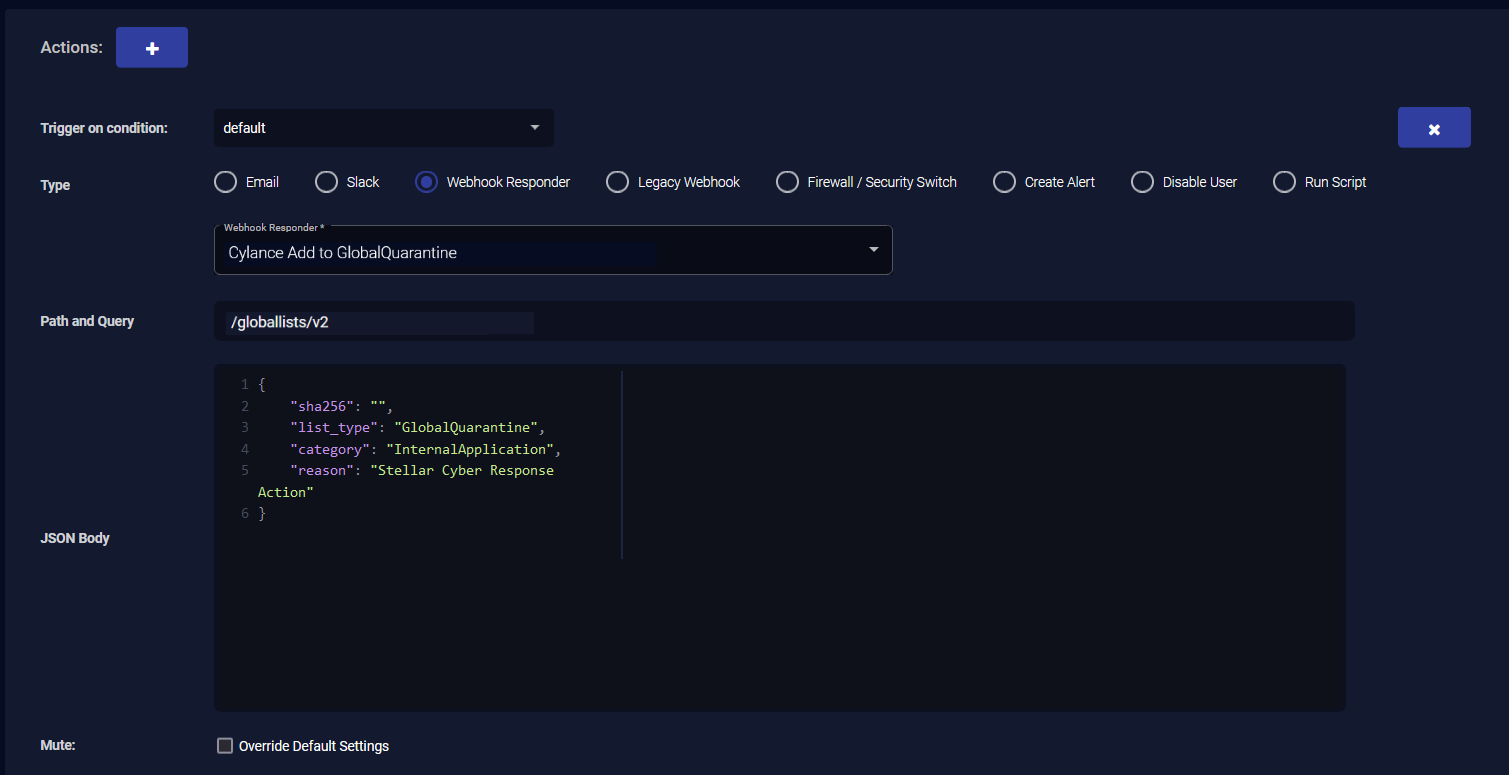
Task: Check Override Default Settings checkbox
Action: click(x=225, y=746)
